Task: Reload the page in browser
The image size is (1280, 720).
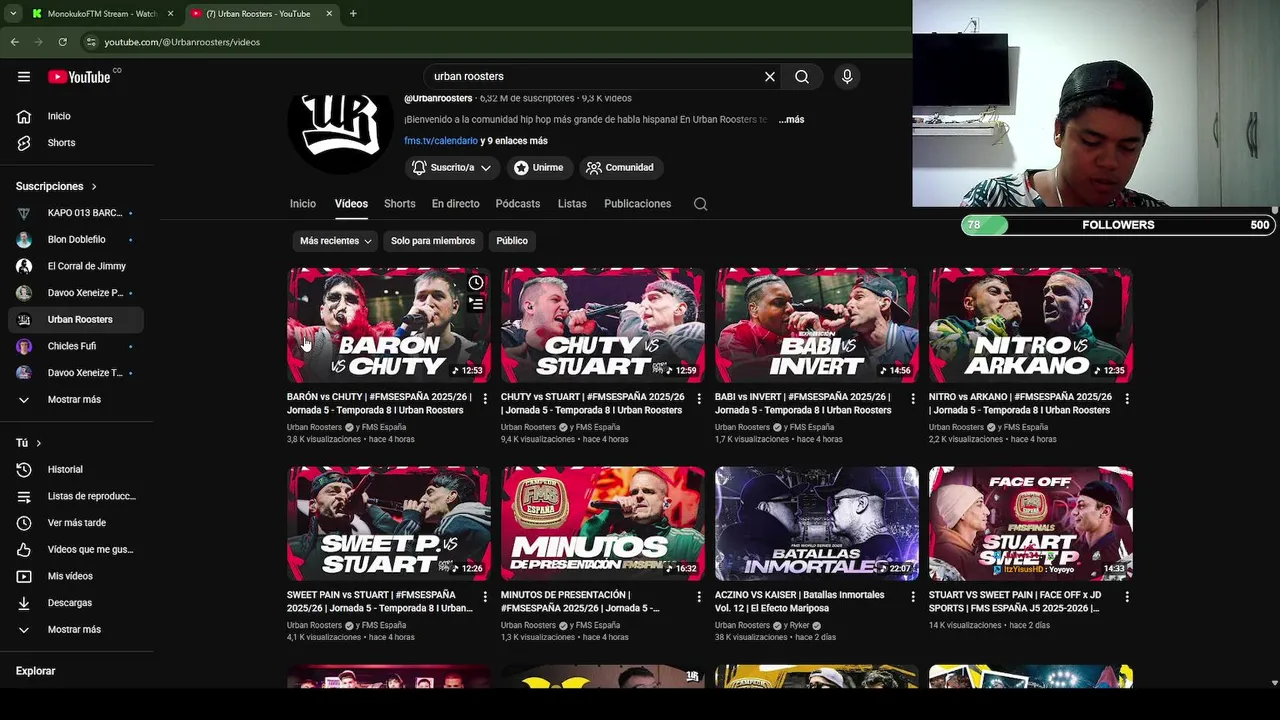Action: click(x=62, y=42)
